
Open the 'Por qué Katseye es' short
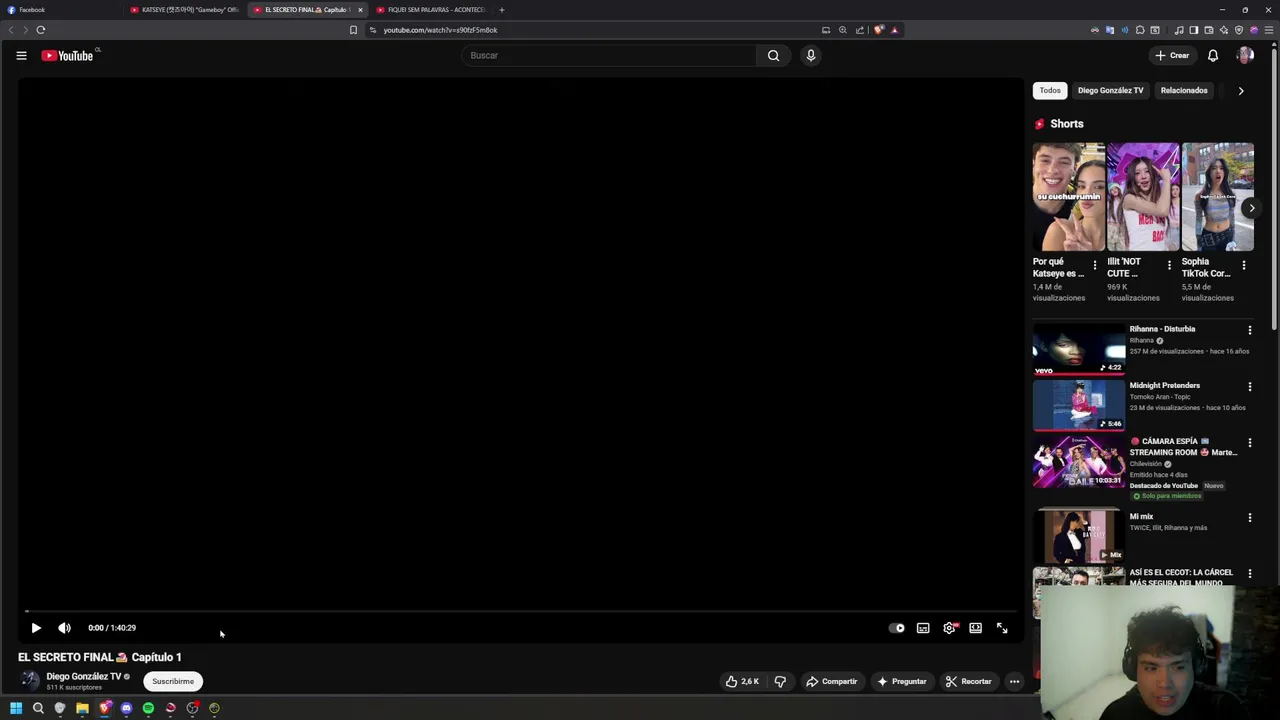tap(1069, 197)
